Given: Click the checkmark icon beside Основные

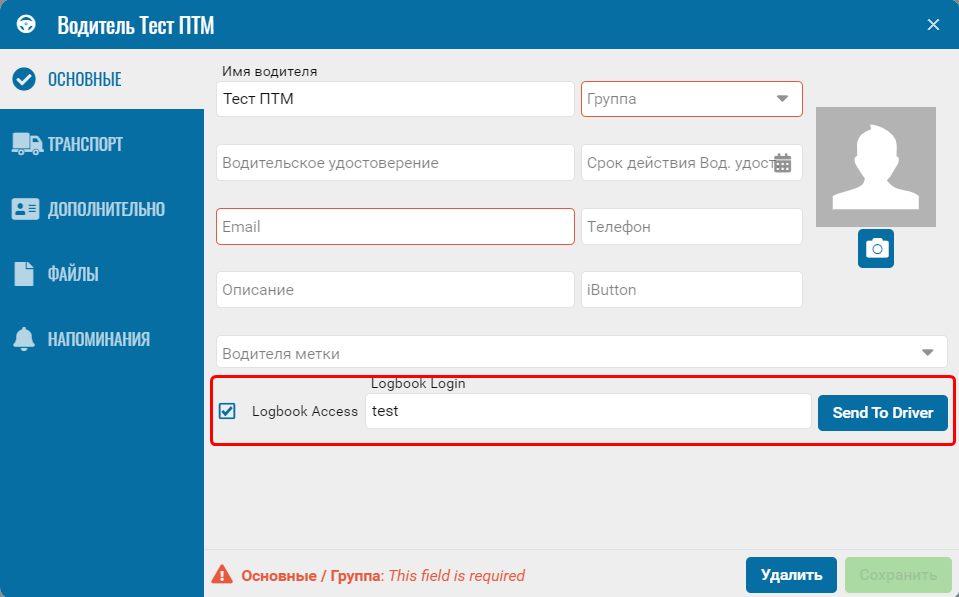Looking at the screenshot, I should [x=24, y=79].
